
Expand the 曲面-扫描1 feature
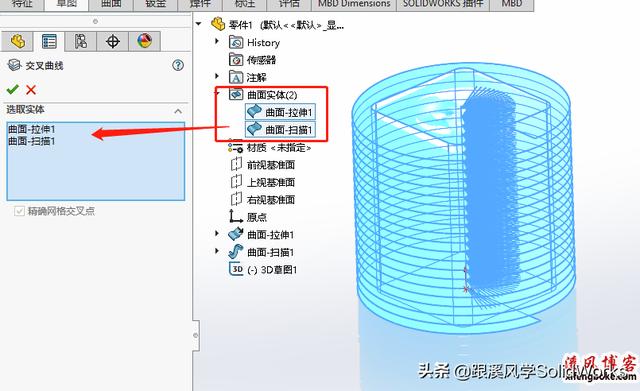[x=217, y=251]
